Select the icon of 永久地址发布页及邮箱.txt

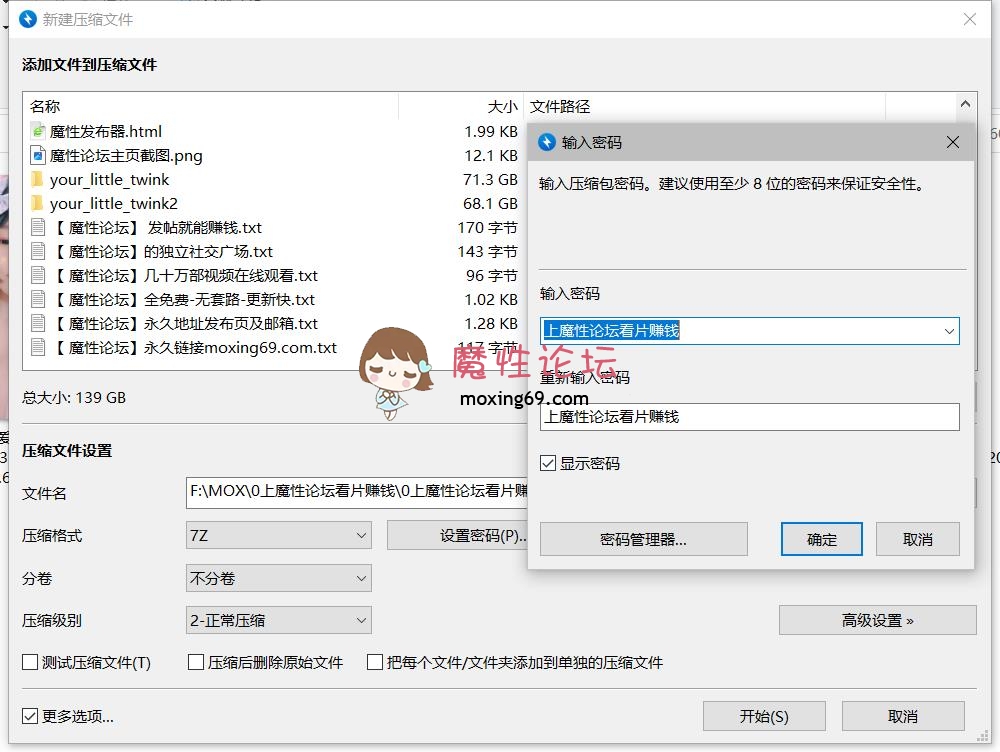coord(36,324)
